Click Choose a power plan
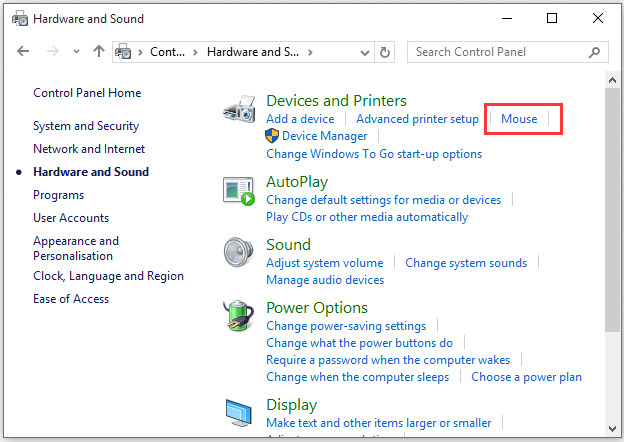 point(526,377)
